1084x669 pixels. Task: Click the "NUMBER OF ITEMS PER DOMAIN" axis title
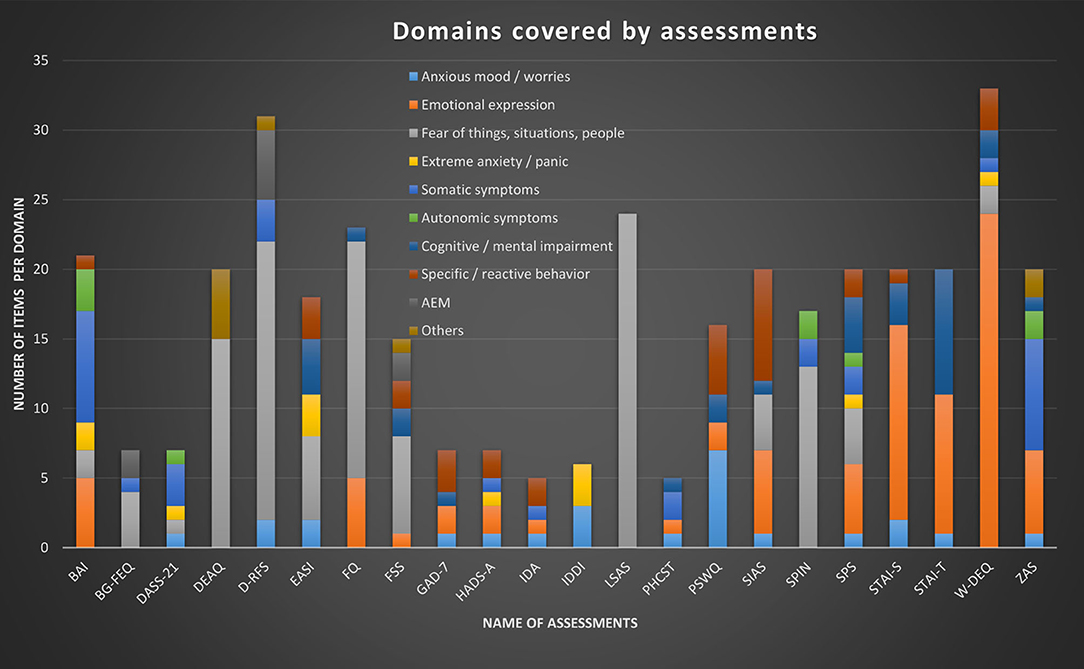(19, 303)
